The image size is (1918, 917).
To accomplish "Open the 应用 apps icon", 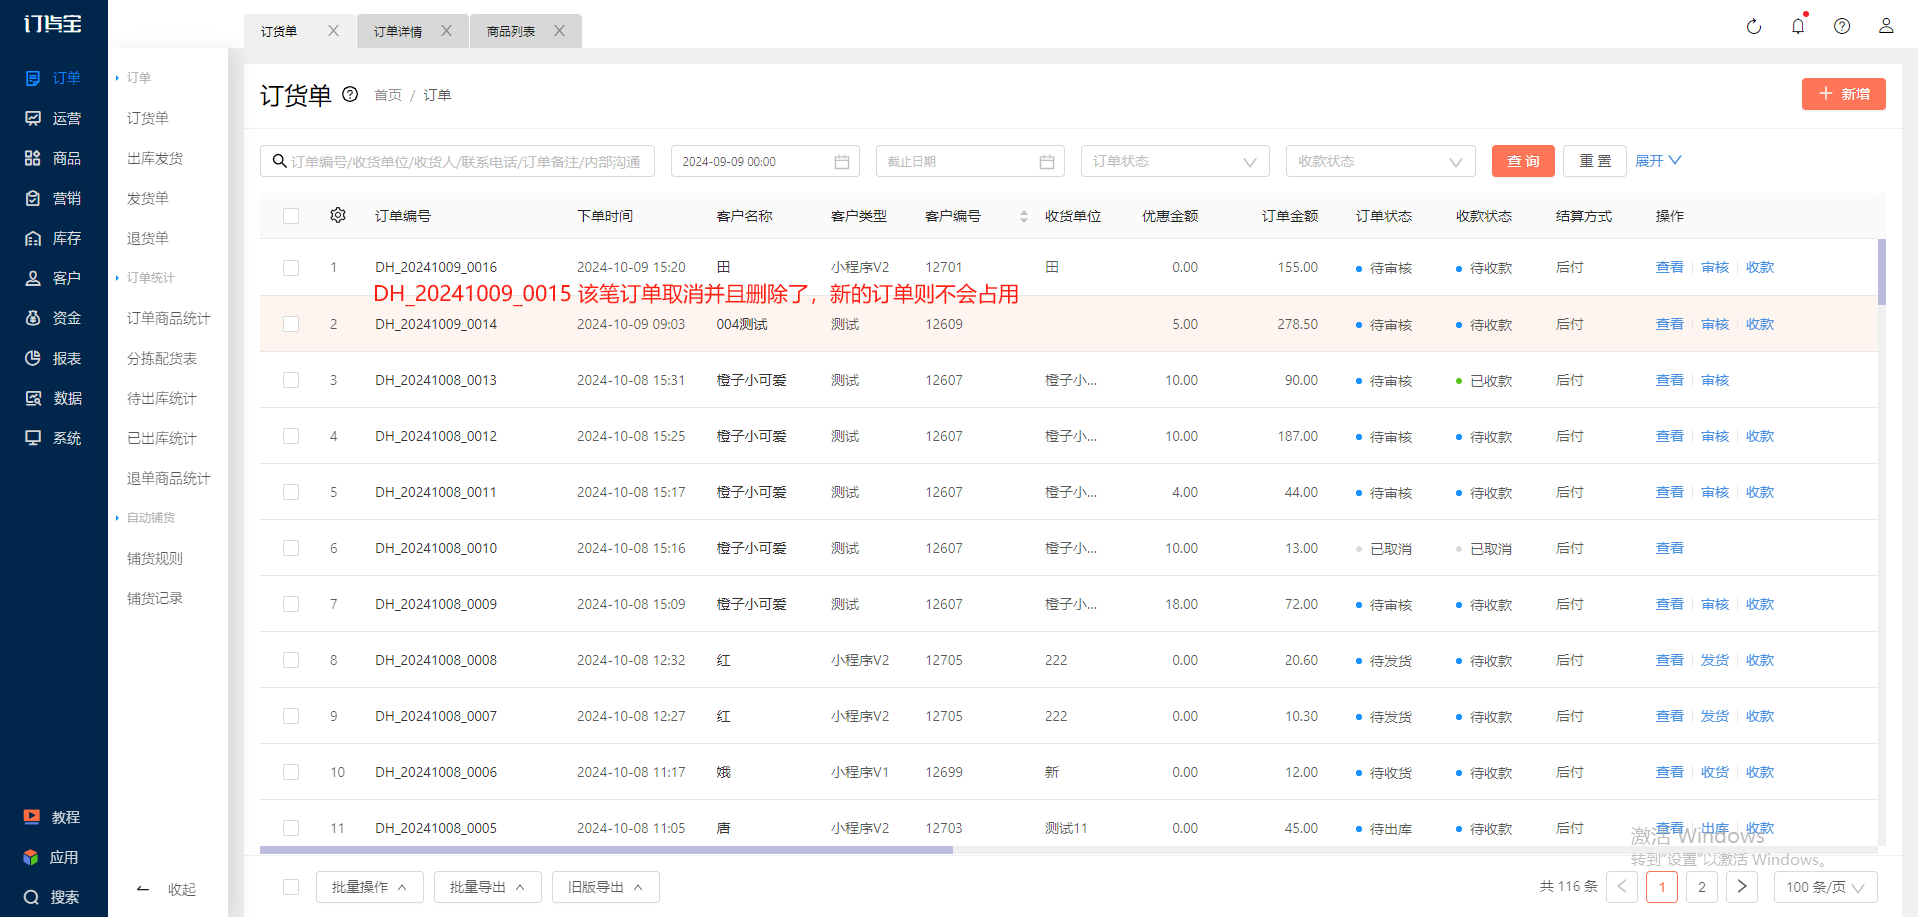I will click(x=32, y=857).
